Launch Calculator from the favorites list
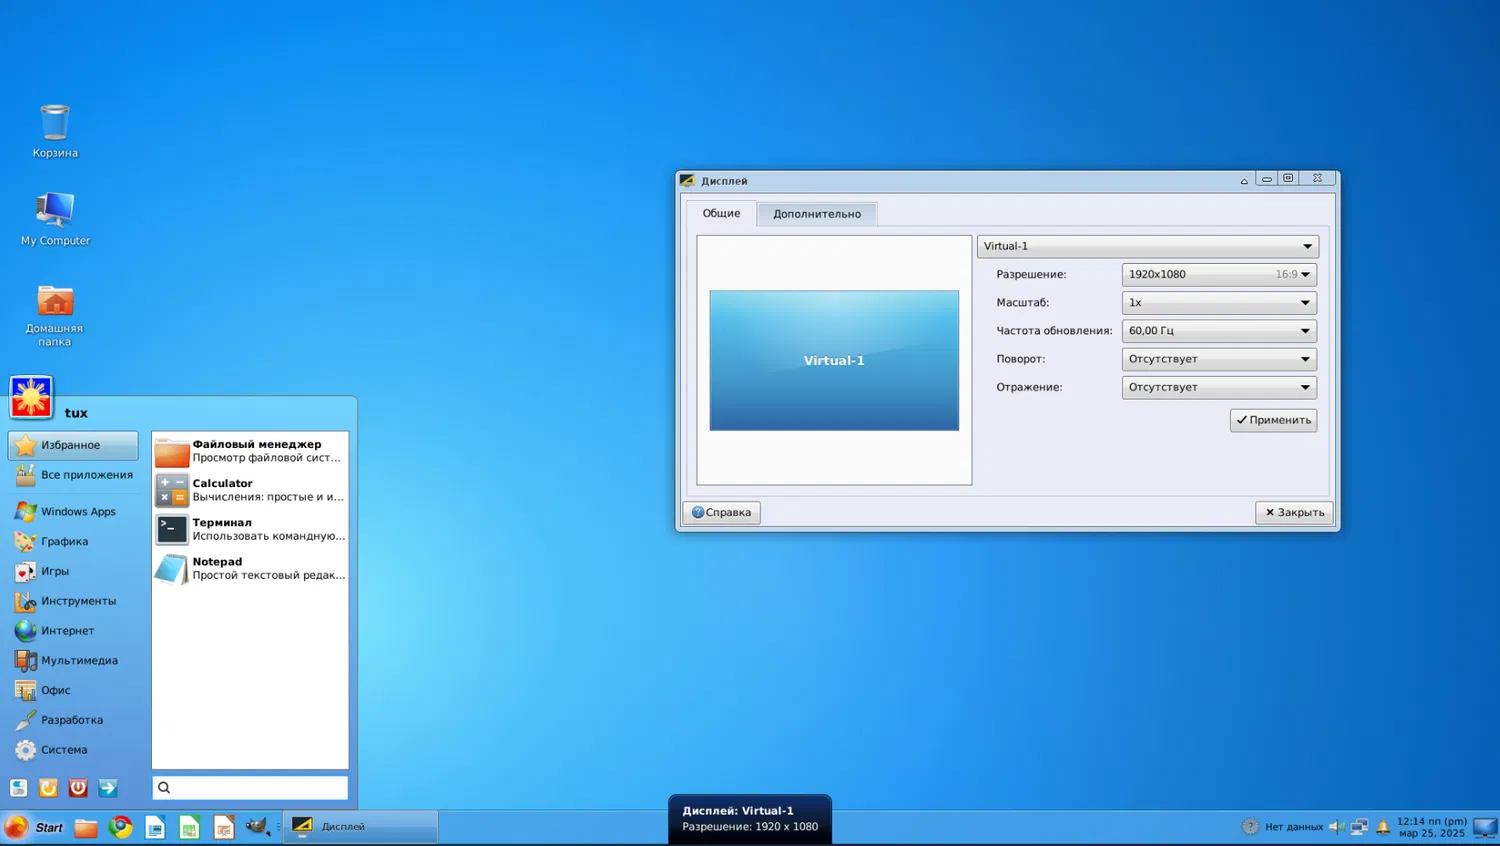 250,490
